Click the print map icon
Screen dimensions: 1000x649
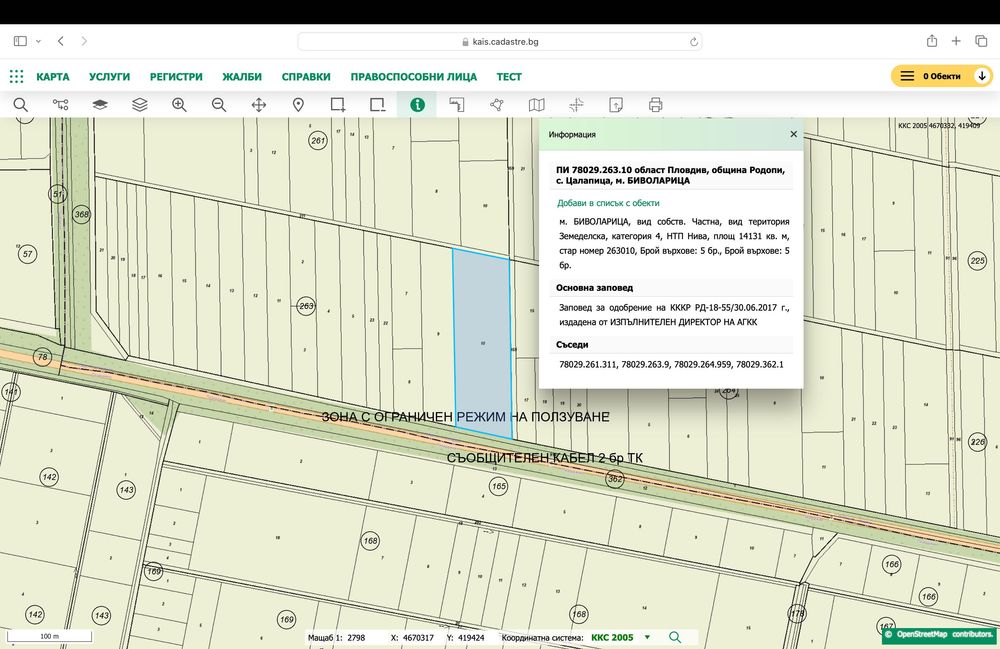pos(656,104)
